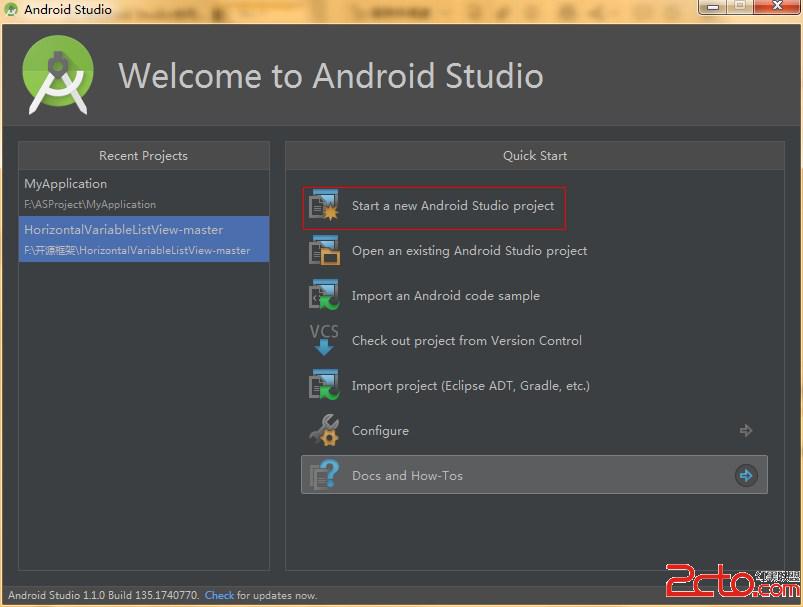Click the new project icon with orange starburst
This screenshot has width=803, height=607.
(324, 205)
